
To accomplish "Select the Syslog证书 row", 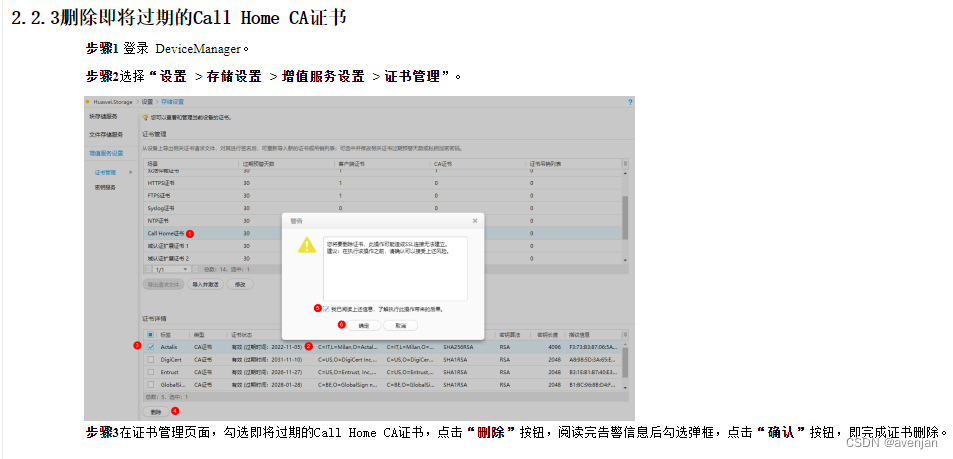I will [382, 208].
